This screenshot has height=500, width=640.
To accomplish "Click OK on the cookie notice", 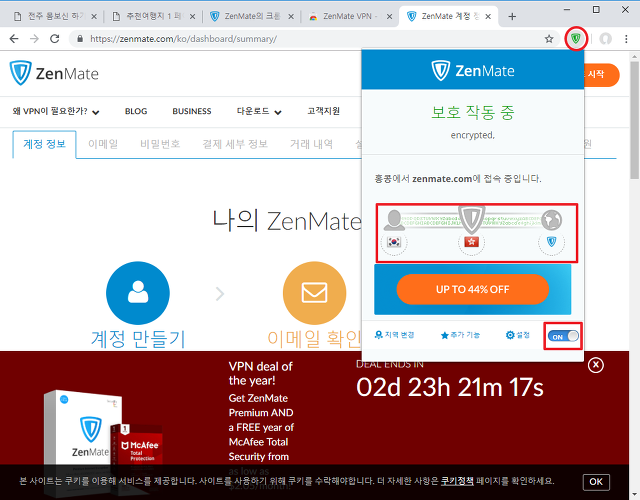I will (596, 482).
